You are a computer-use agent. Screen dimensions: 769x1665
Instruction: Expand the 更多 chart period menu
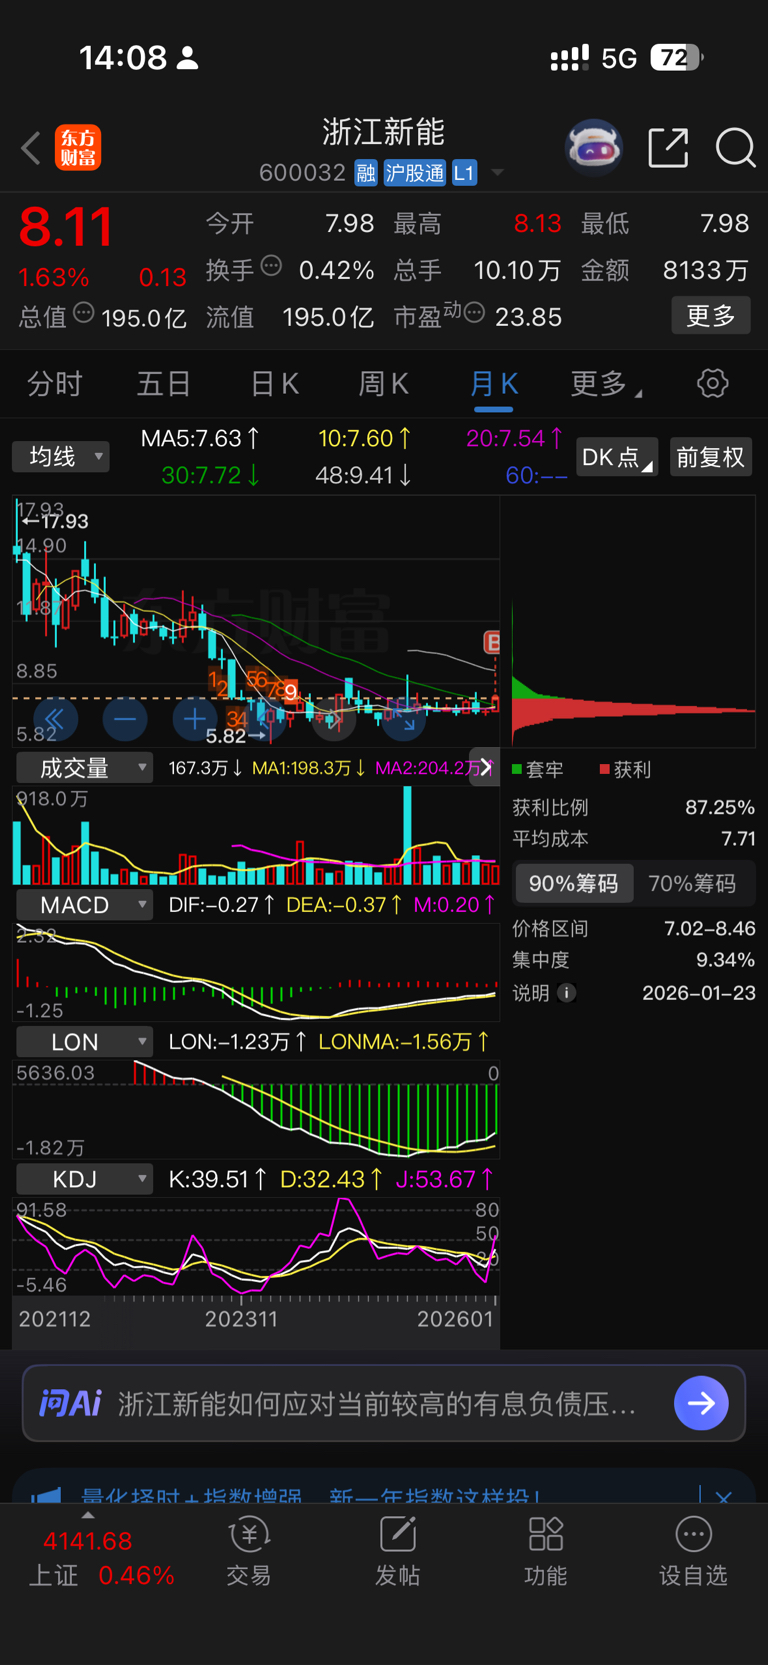606,384
